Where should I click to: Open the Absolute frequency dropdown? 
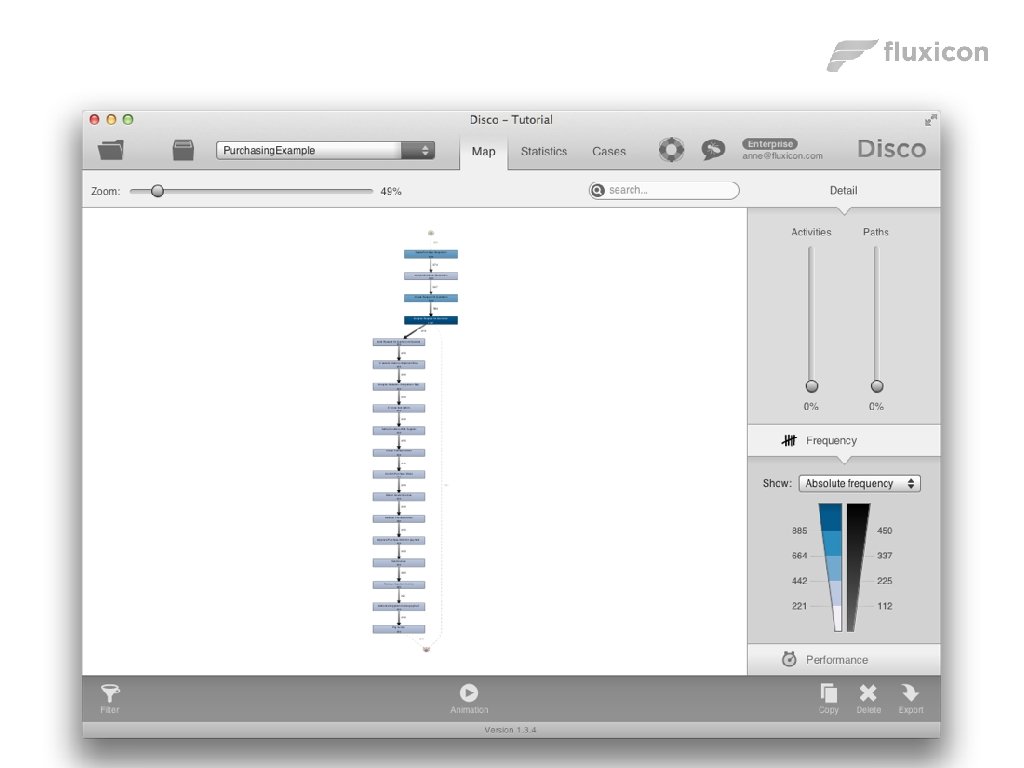coord(859,483)
